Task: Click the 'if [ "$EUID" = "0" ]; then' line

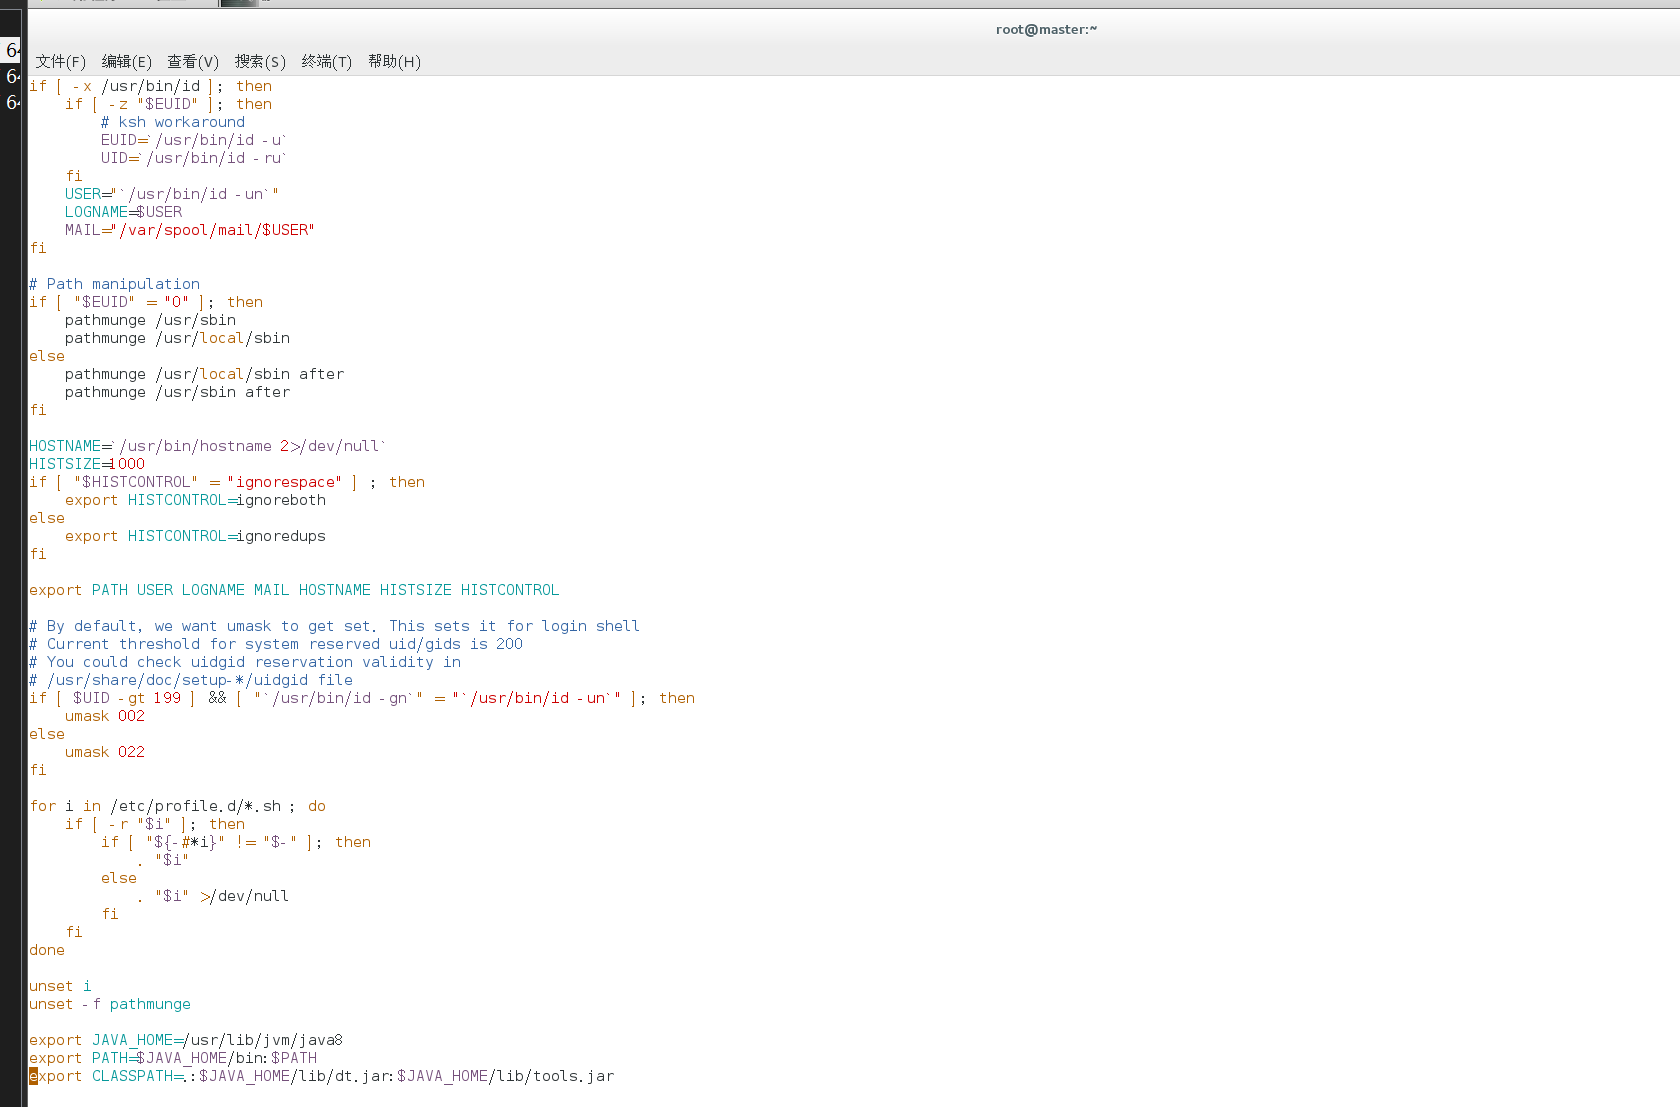Action: 146,302
